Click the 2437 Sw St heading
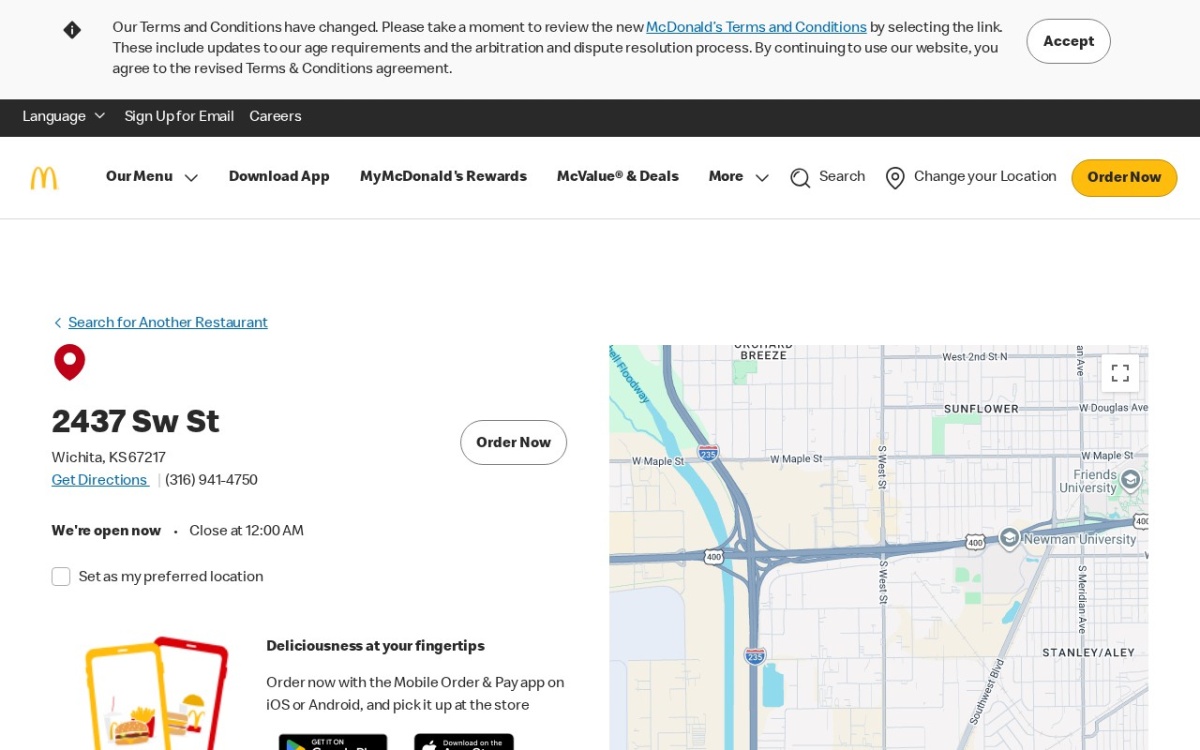The image size is (1200, 750). (x=135, y=422)
